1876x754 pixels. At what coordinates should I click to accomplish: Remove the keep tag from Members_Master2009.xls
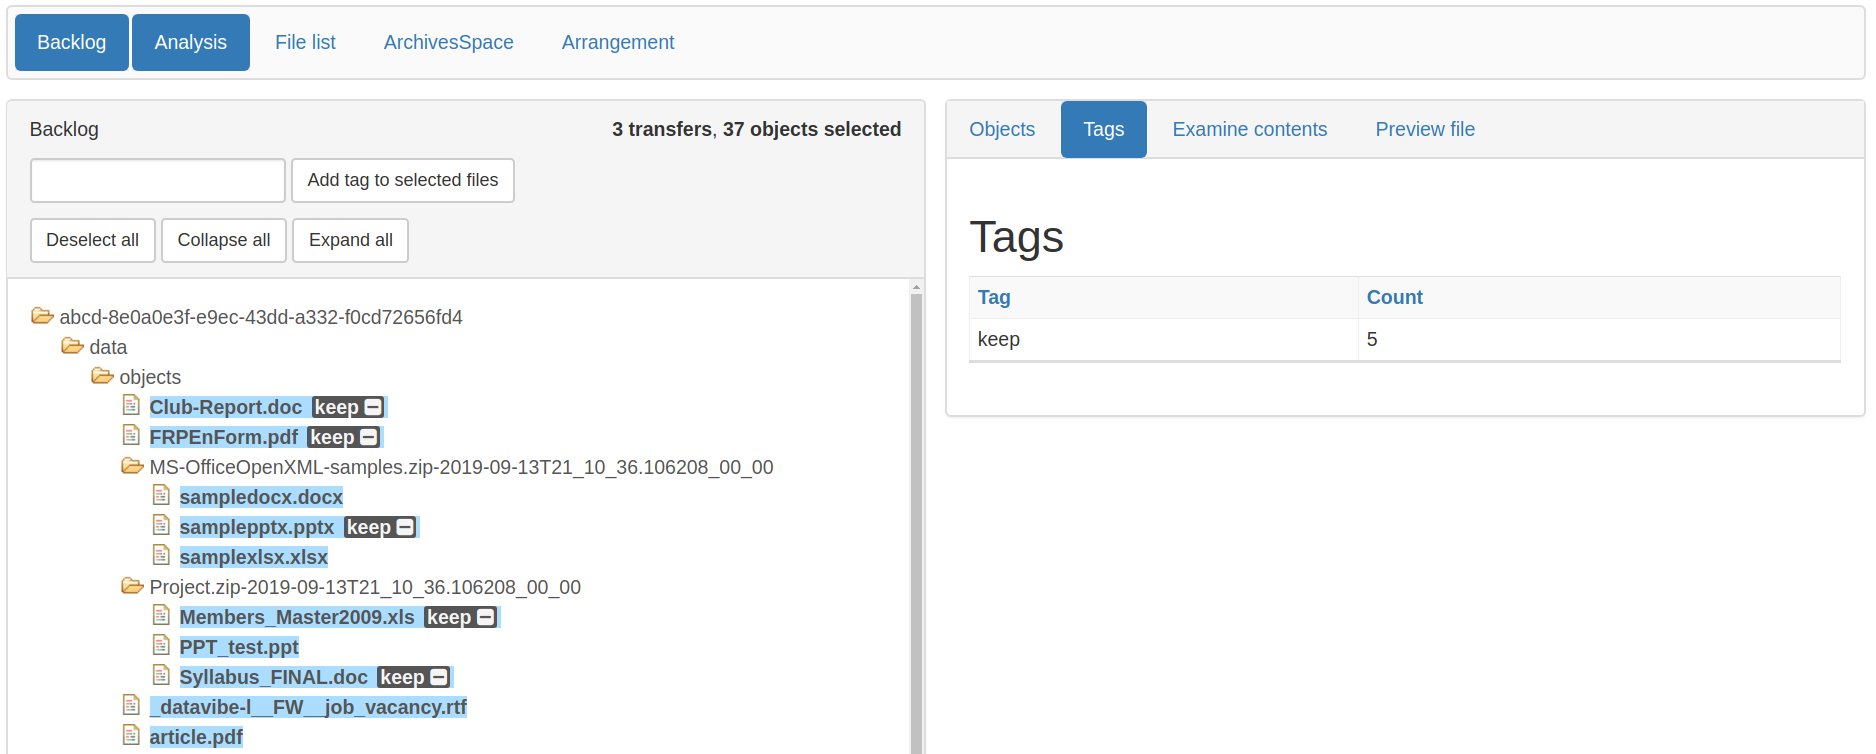pyautogui.click(x=485, y=617)
